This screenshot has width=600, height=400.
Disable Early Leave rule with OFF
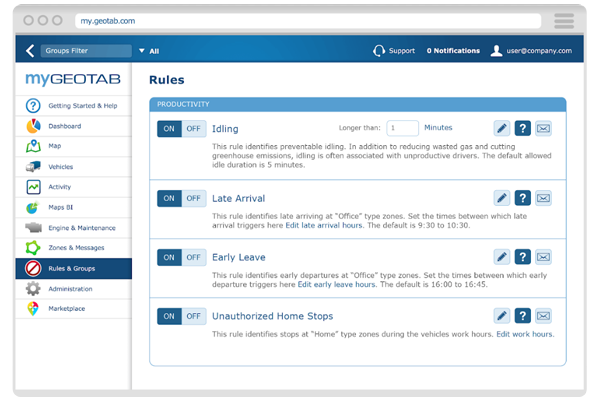click(194, 257)
